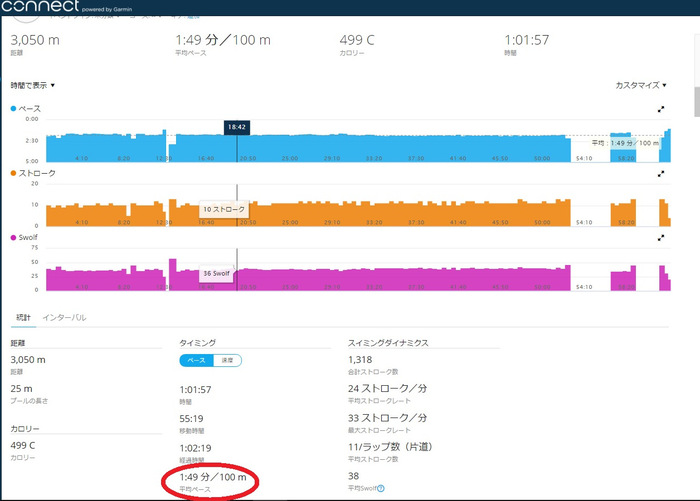Click スイミングダイナミクス section heading

click(x=388, y=343)
